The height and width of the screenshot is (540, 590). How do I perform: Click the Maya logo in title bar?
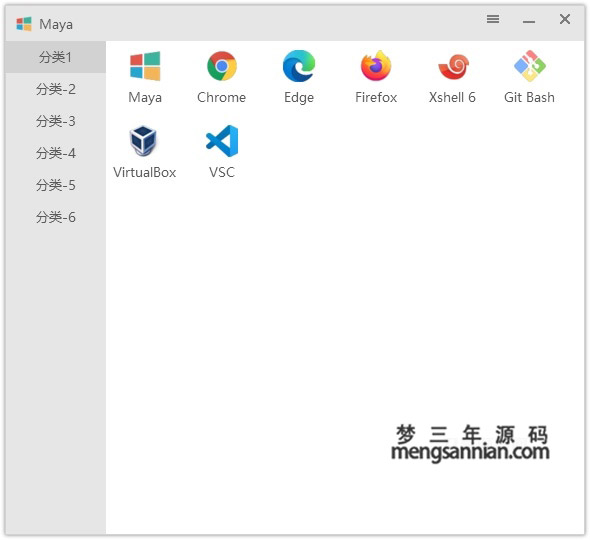pos(24,24)
